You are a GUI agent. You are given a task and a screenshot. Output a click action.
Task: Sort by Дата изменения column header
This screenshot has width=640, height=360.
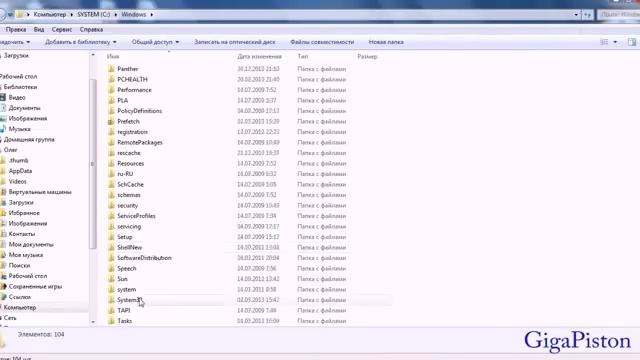tap(260, 56)
